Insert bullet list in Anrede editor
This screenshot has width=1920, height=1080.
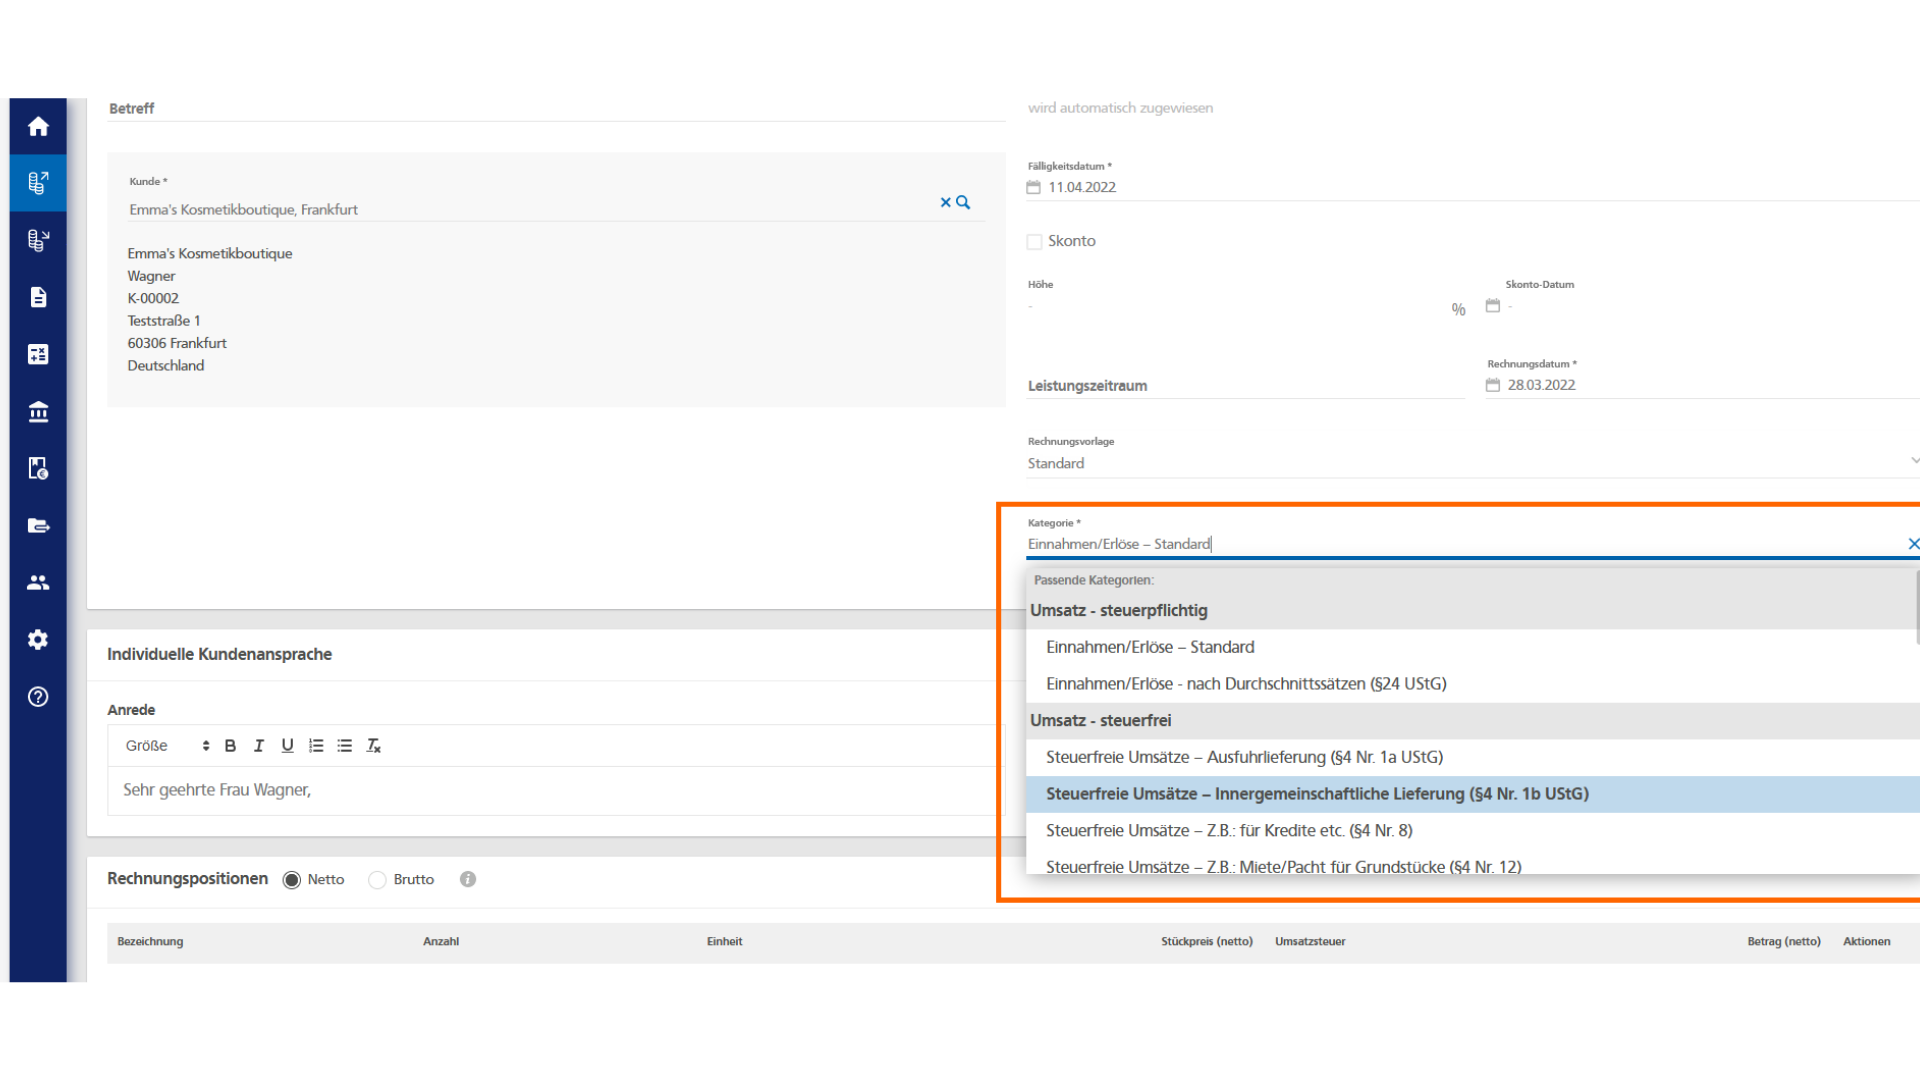click(345, 746)
